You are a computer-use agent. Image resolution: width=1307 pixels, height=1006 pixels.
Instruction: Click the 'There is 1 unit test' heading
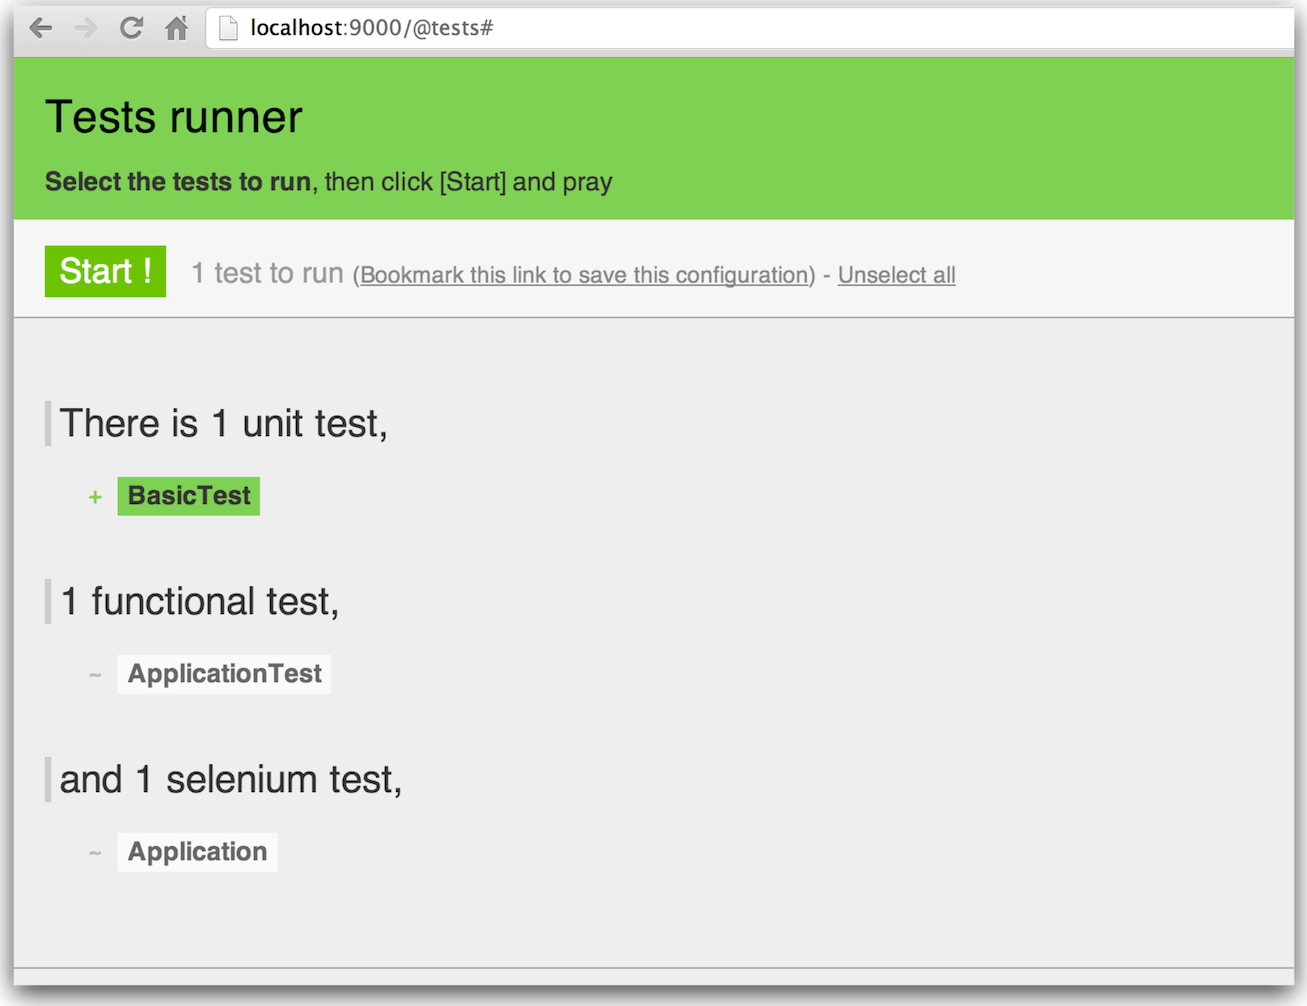(223, 423)
